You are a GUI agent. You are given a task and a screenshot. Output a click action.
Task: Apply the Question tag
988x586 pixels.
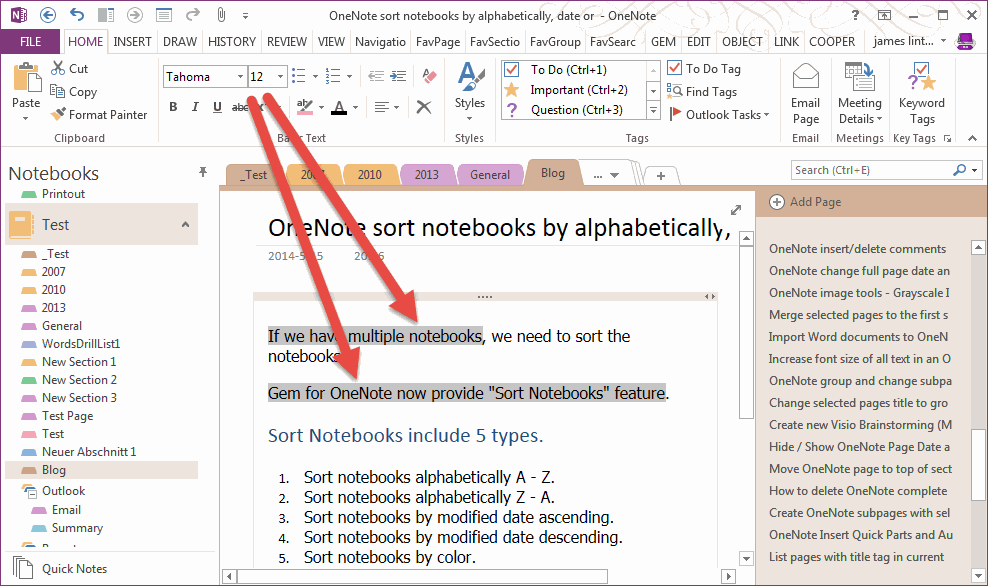(573, 110)
